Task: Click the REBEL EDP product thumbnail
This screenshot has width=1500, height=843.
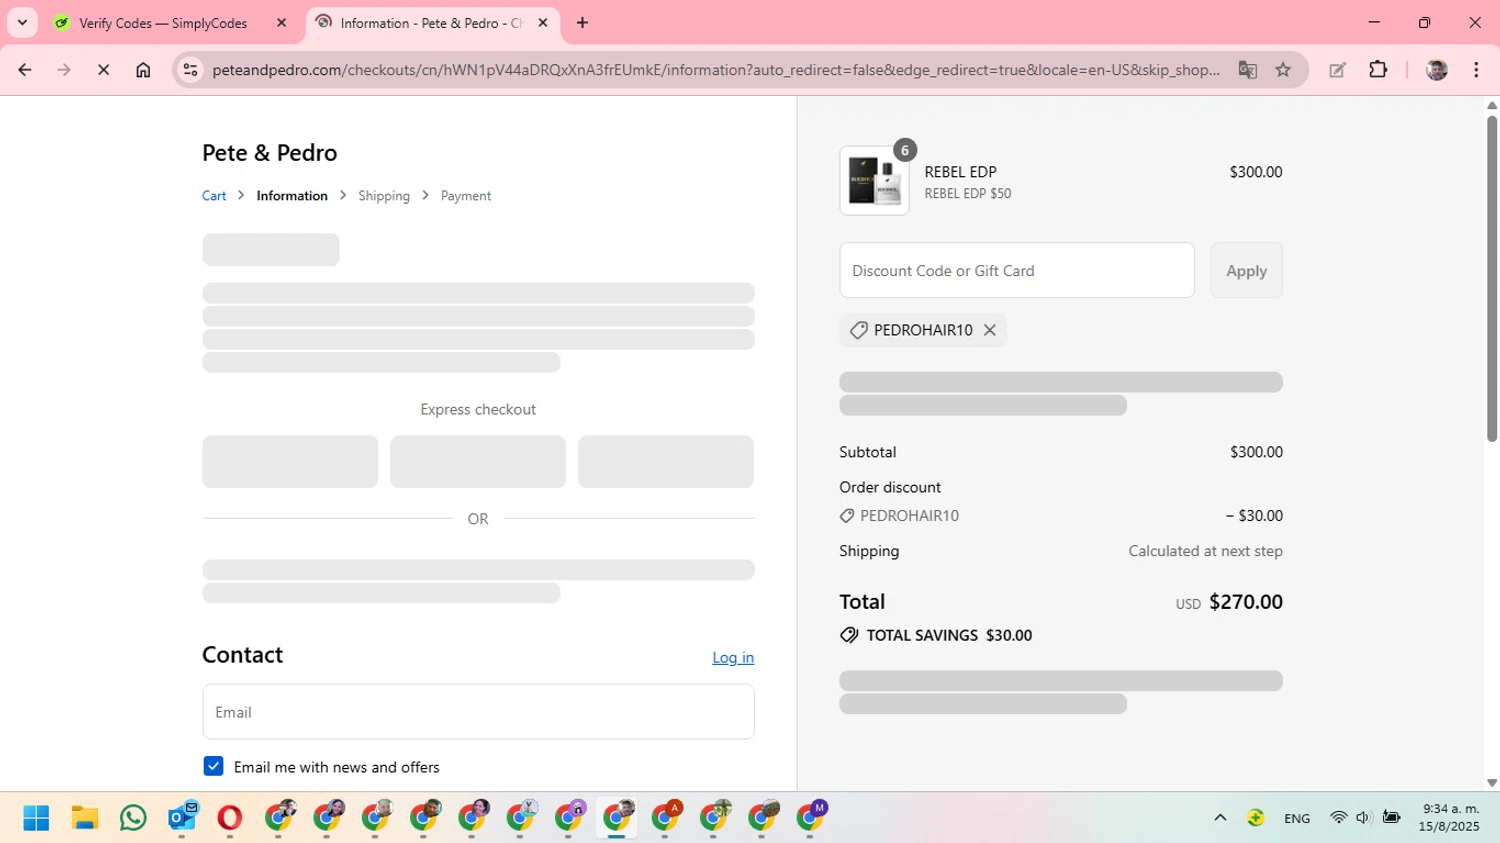Action: (875, 181)
